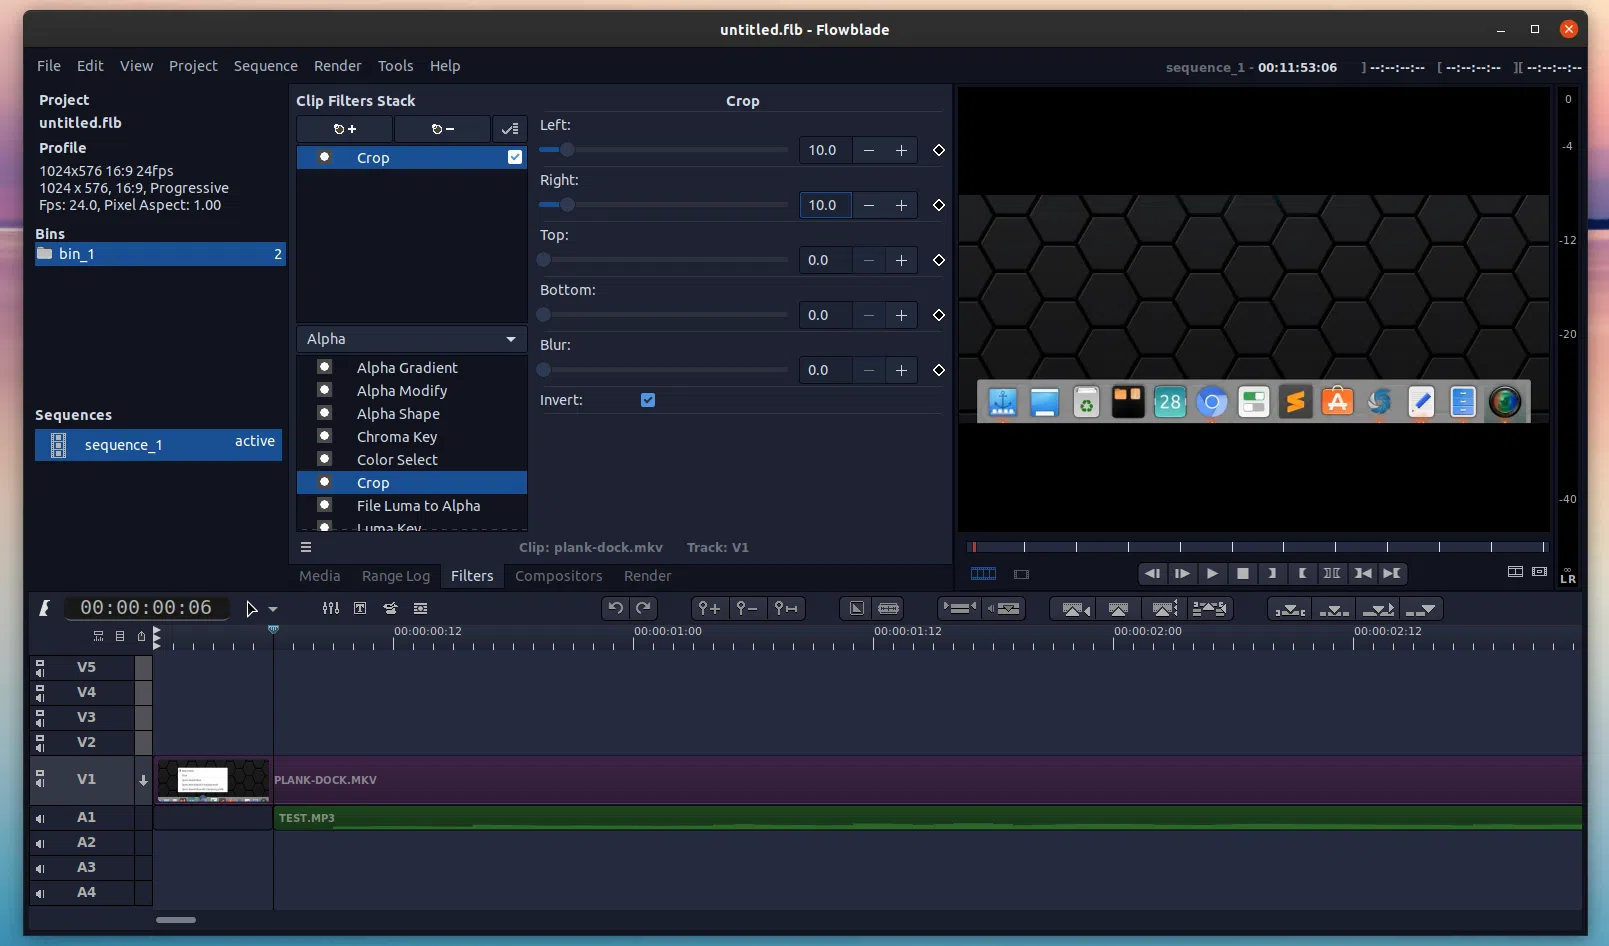Click the remove filter button in the filters stack
This screenshot has width=1609, height=946.
click(x=442, y=129)
